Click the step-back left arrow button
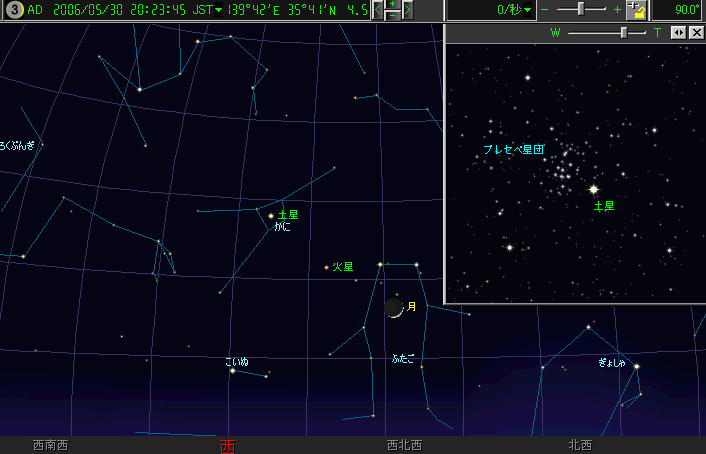 [x=377, y=10]
